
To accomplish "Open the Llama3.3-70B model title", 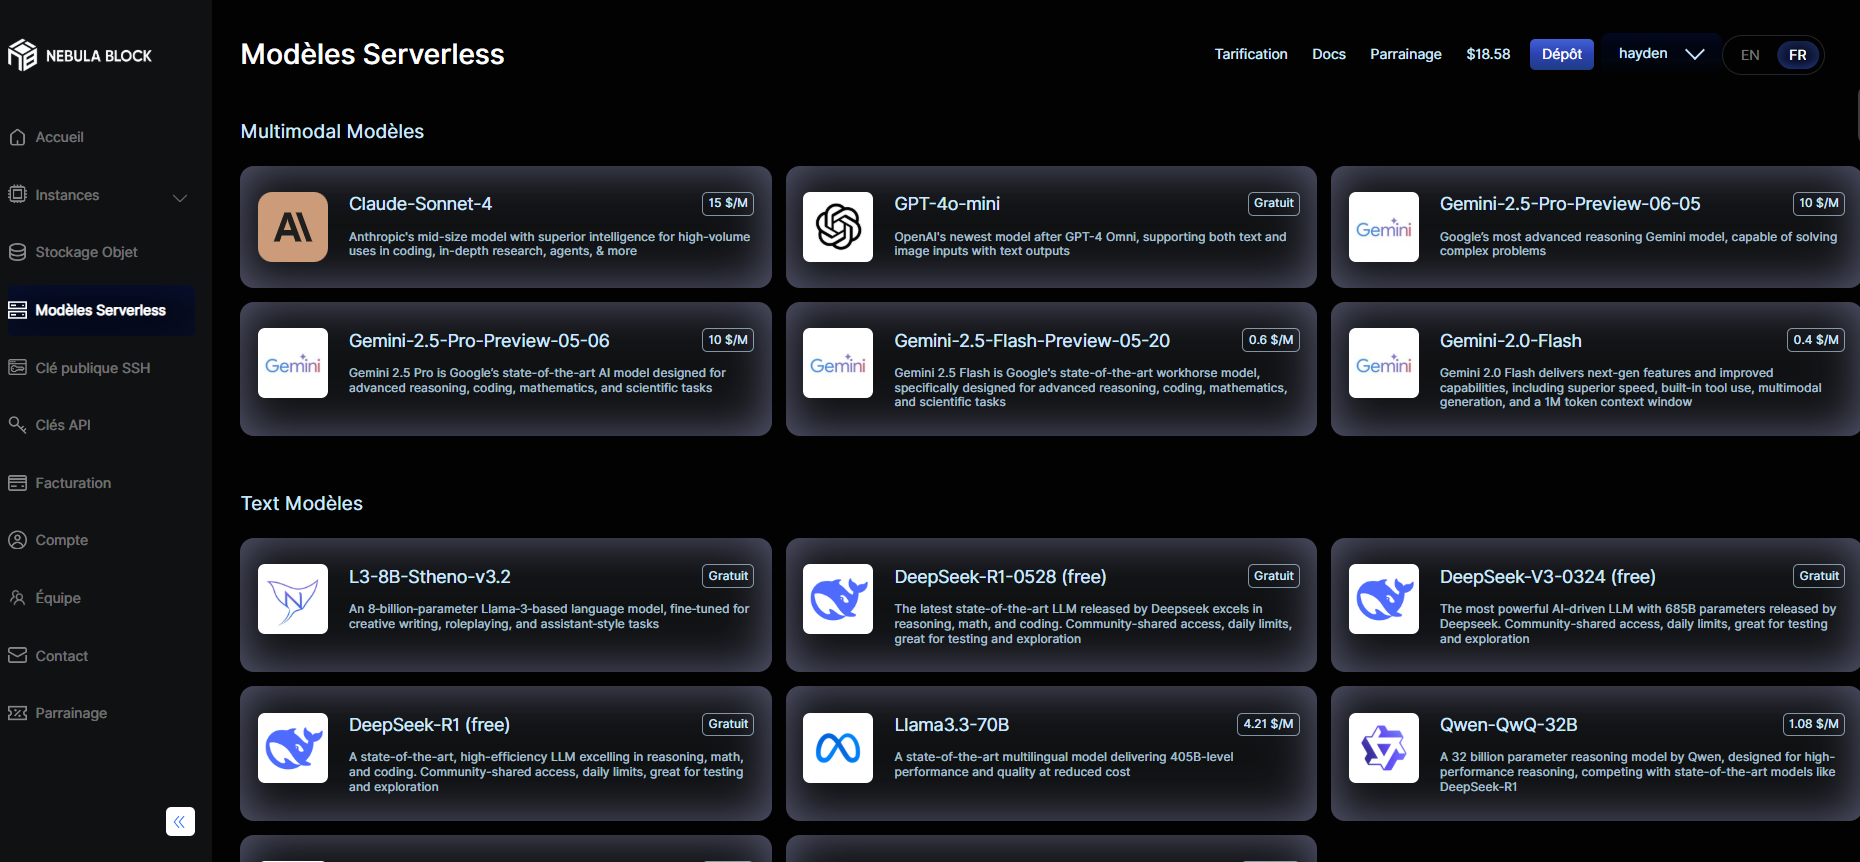I will pyautogui.click(x=952, y=725).
